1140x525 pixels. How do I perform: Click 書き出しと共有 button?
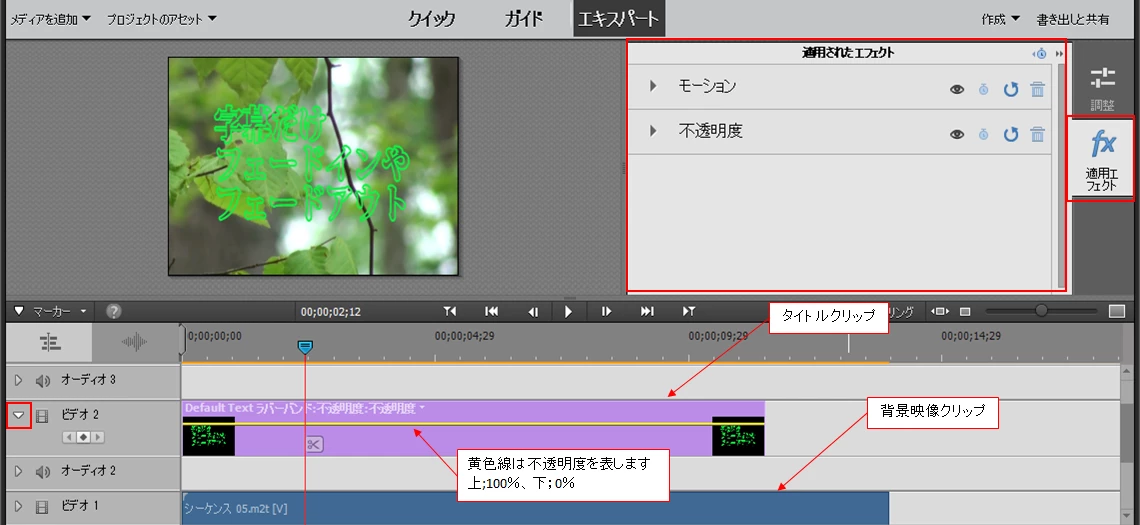1072,19
